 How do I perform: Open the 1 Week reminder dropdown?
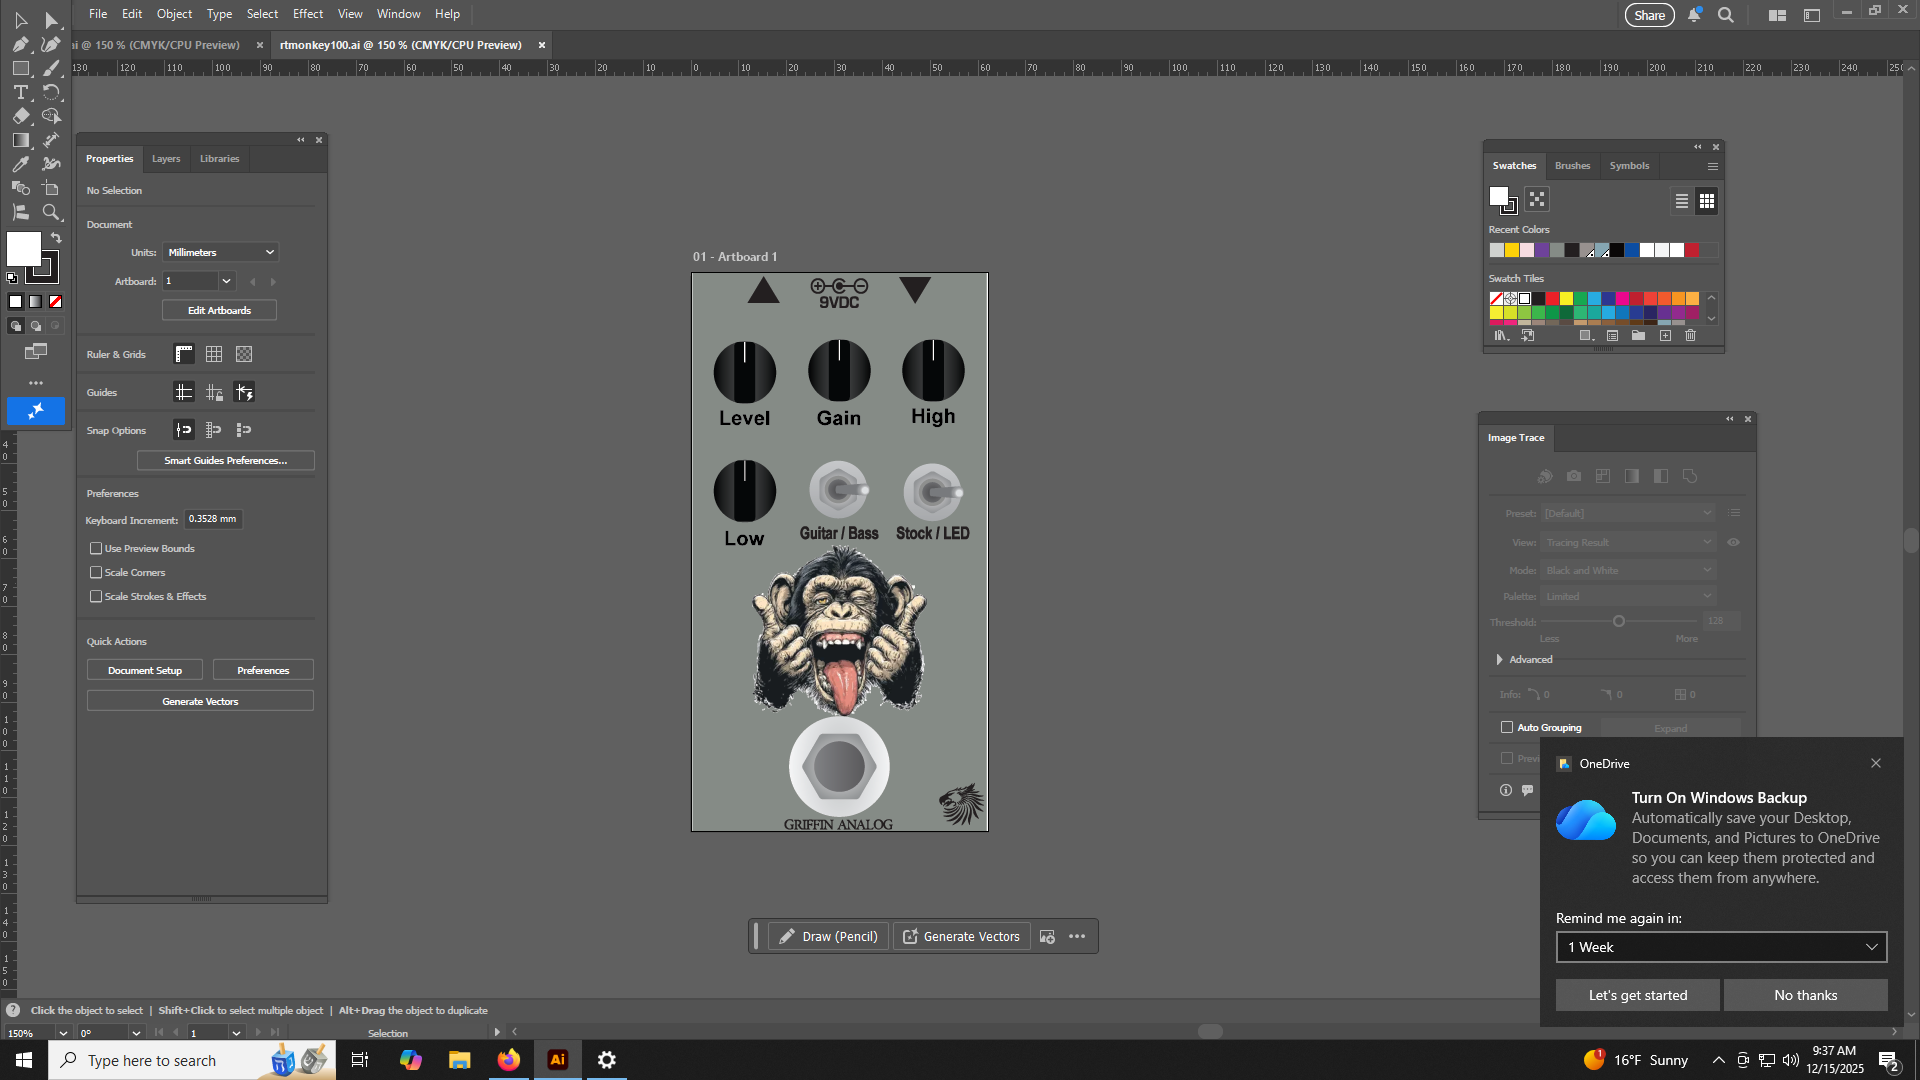(x=1721, y=947)
